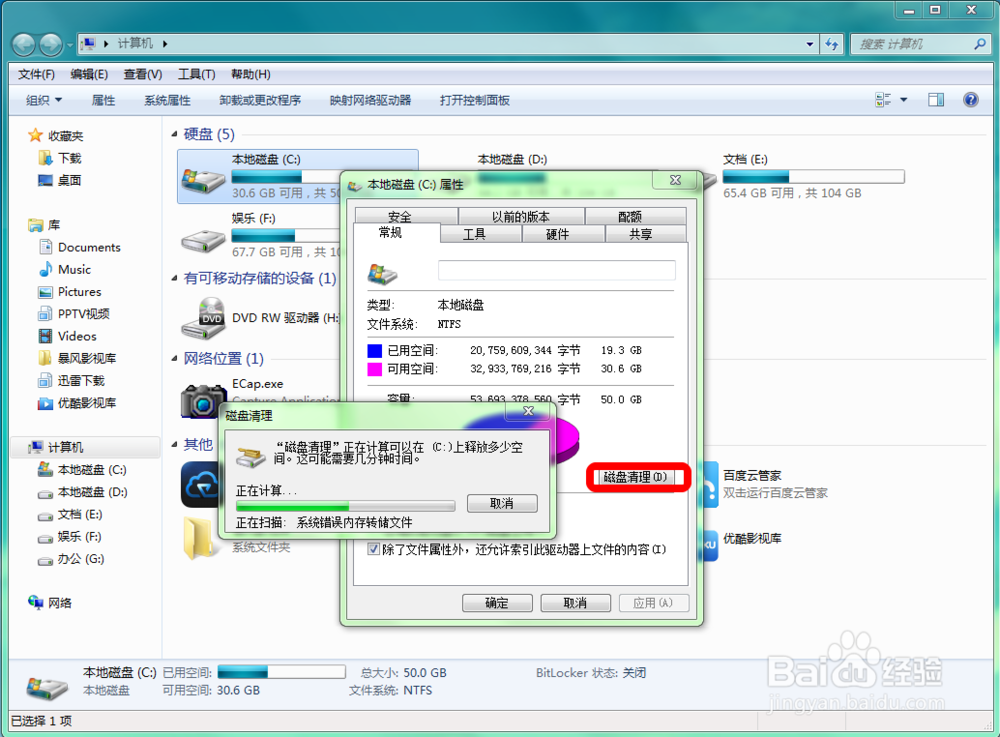Open the 编辑(E) menu
This screenshot has height=737, width=1000.
tap(89, 75)
